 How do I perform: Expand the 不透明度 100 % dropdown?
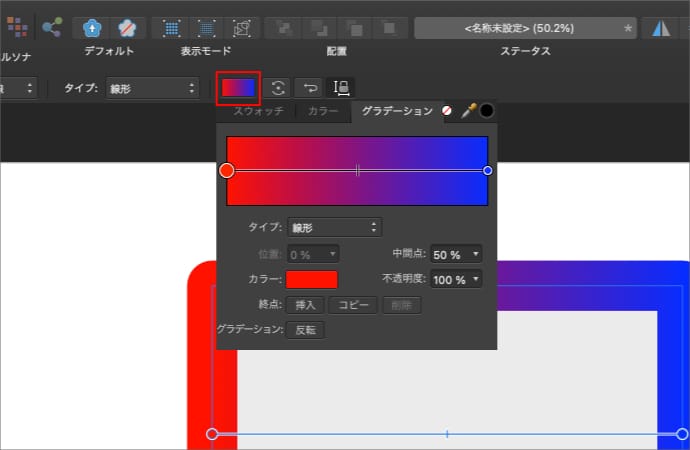tap(459, 279)
